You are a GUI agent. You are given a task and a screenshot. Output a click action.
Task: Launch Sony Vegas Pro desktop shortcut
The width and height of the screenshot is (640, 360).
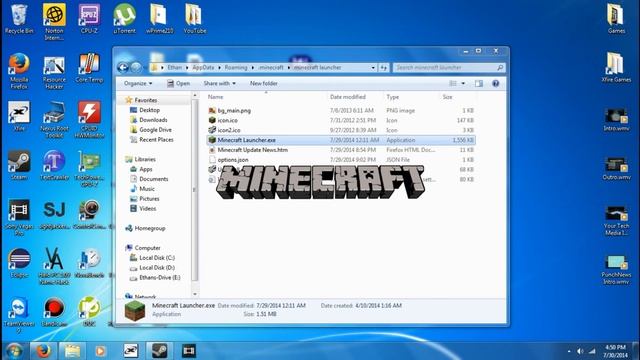pos(19,218)
